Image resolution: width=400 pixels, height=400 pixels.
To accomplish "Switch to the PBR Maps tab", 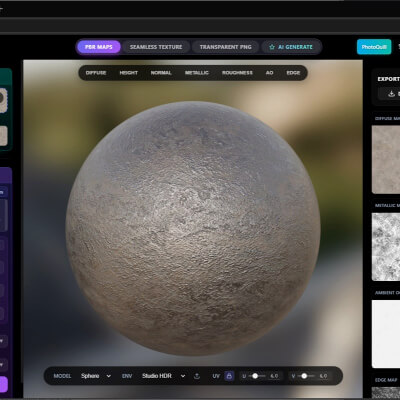I will (99, 47).
